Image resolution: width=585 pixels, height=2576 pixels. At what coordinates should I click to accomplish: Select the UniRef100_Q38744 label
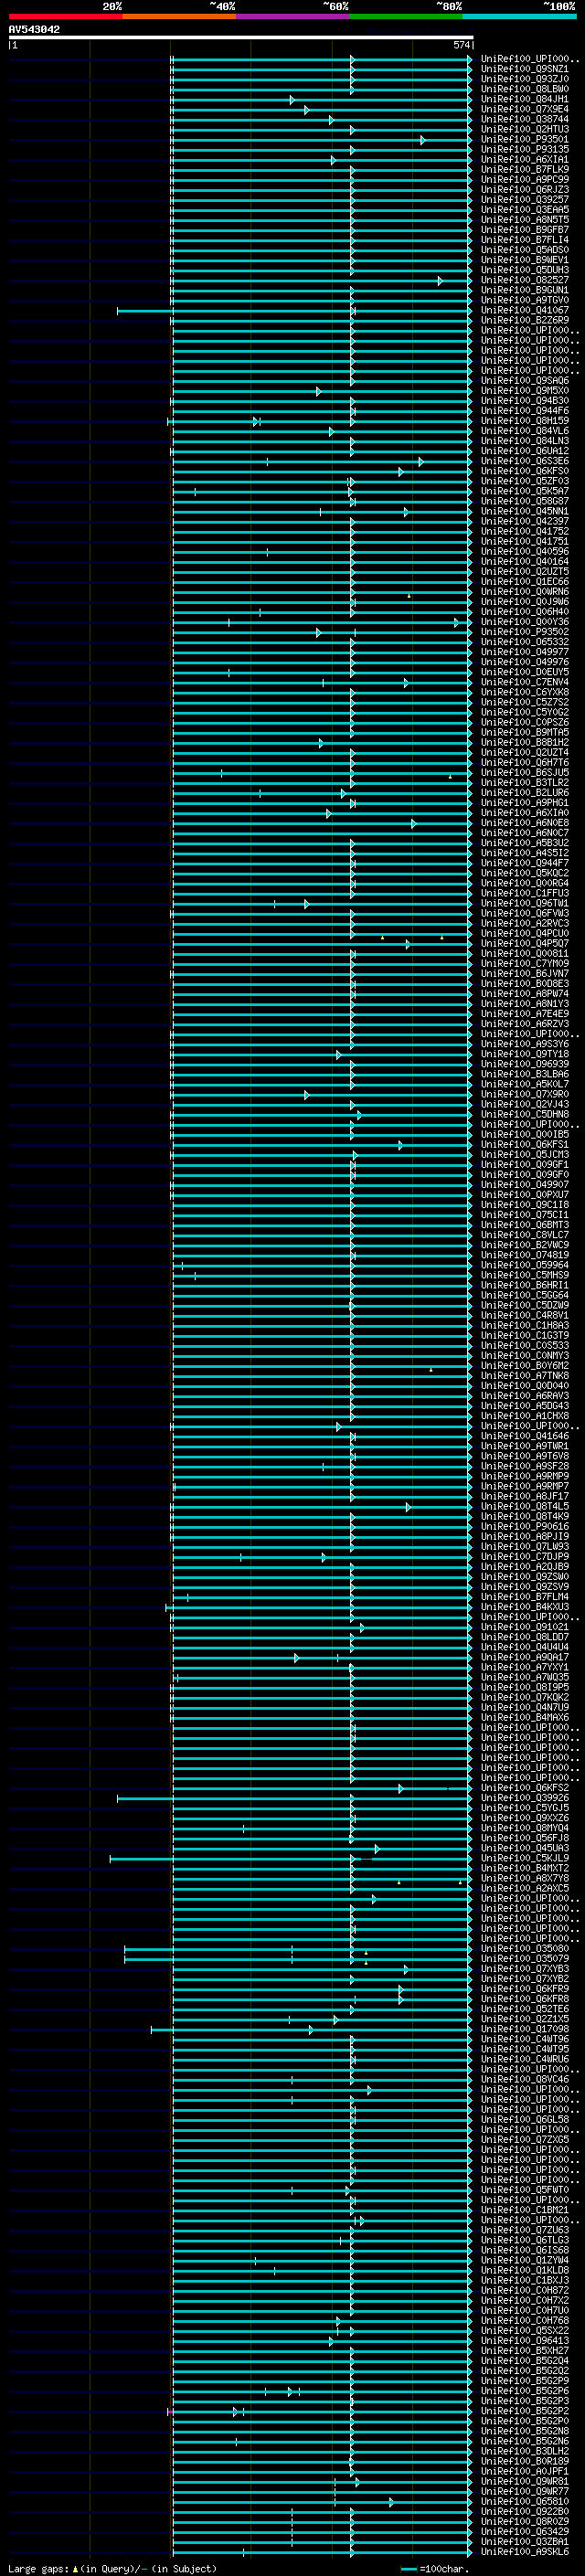pyautogui.click(x=524, y=119)
